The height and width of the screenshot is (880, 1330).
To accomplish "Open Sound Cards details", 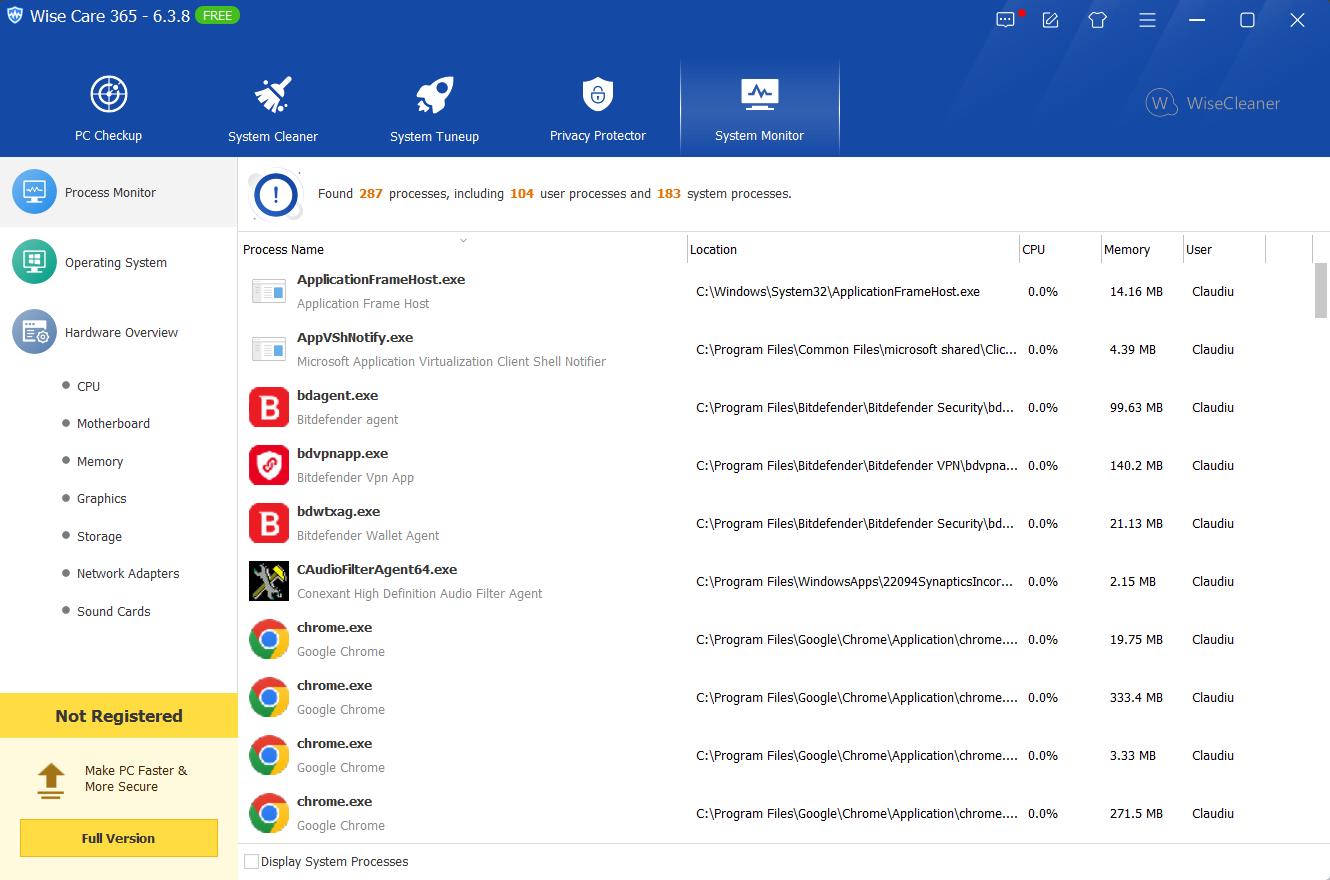I will click(x=113, y=611).
